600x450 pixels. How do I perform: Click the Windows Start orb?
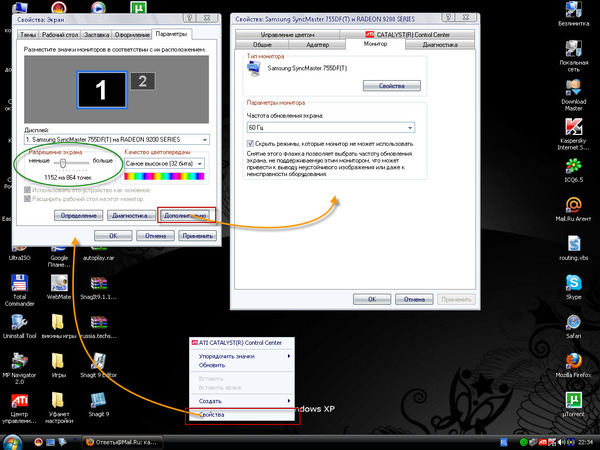[x=12, y=442]
